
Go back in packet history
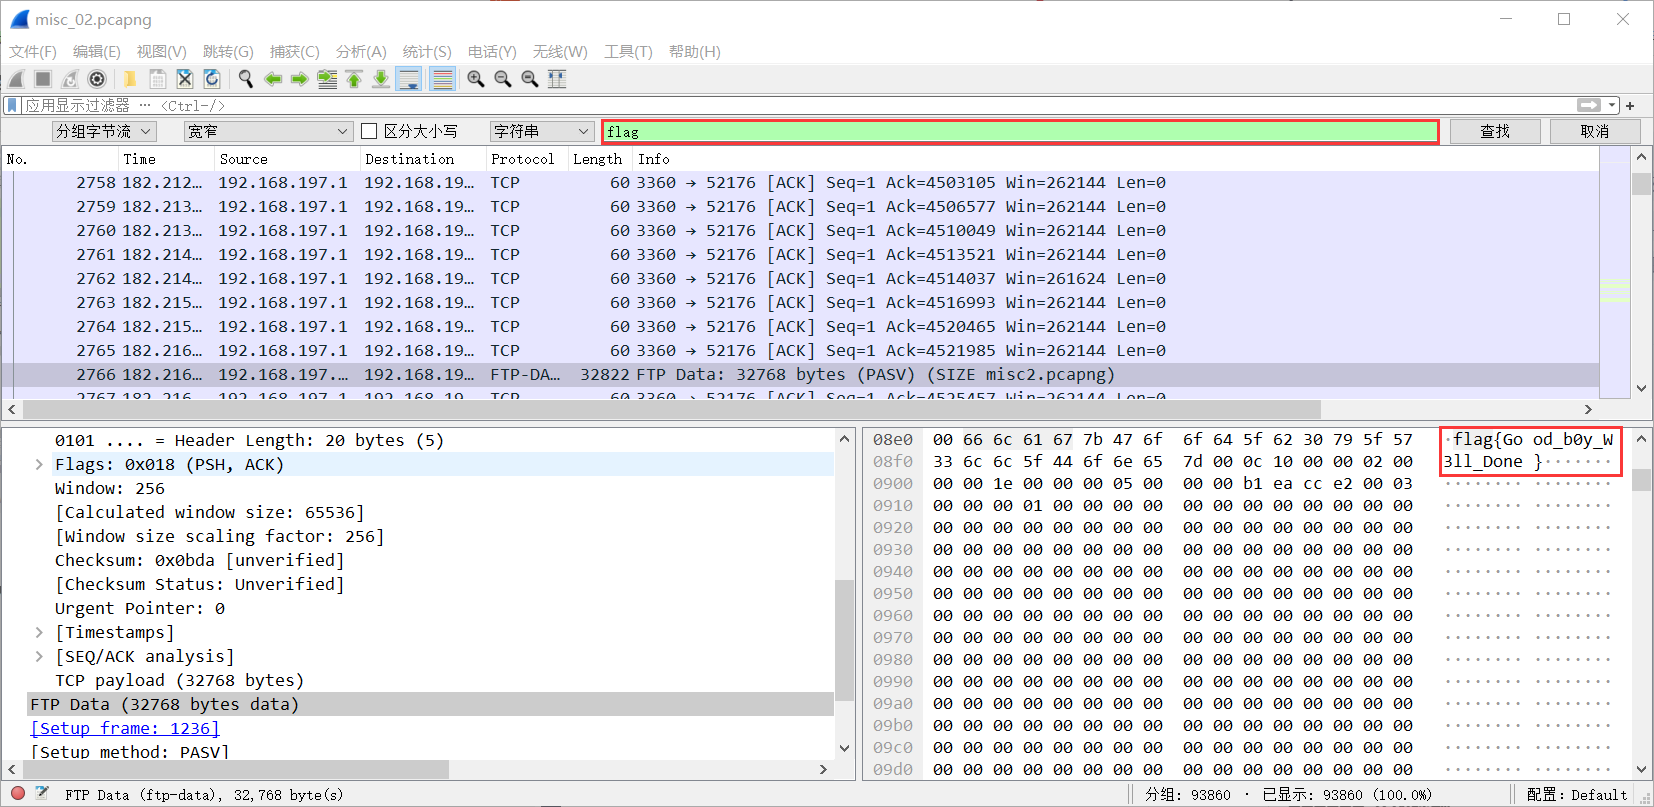[x=273, y=79]
